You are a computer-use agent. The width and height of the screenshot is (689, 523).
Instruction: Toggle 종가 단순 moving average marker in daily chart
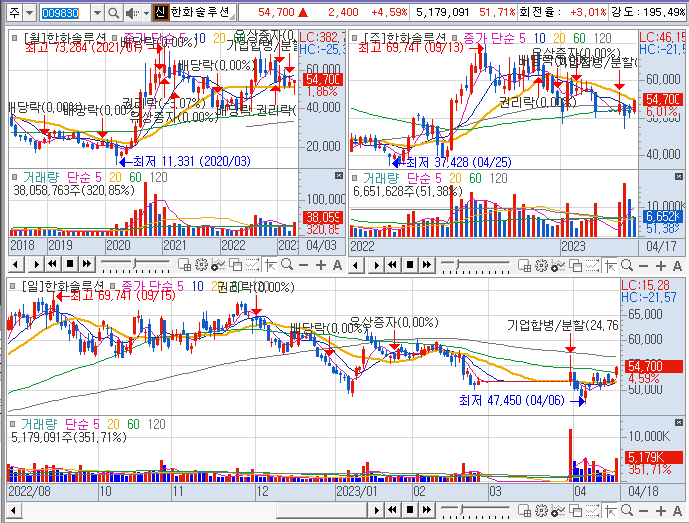coord(112,286)
